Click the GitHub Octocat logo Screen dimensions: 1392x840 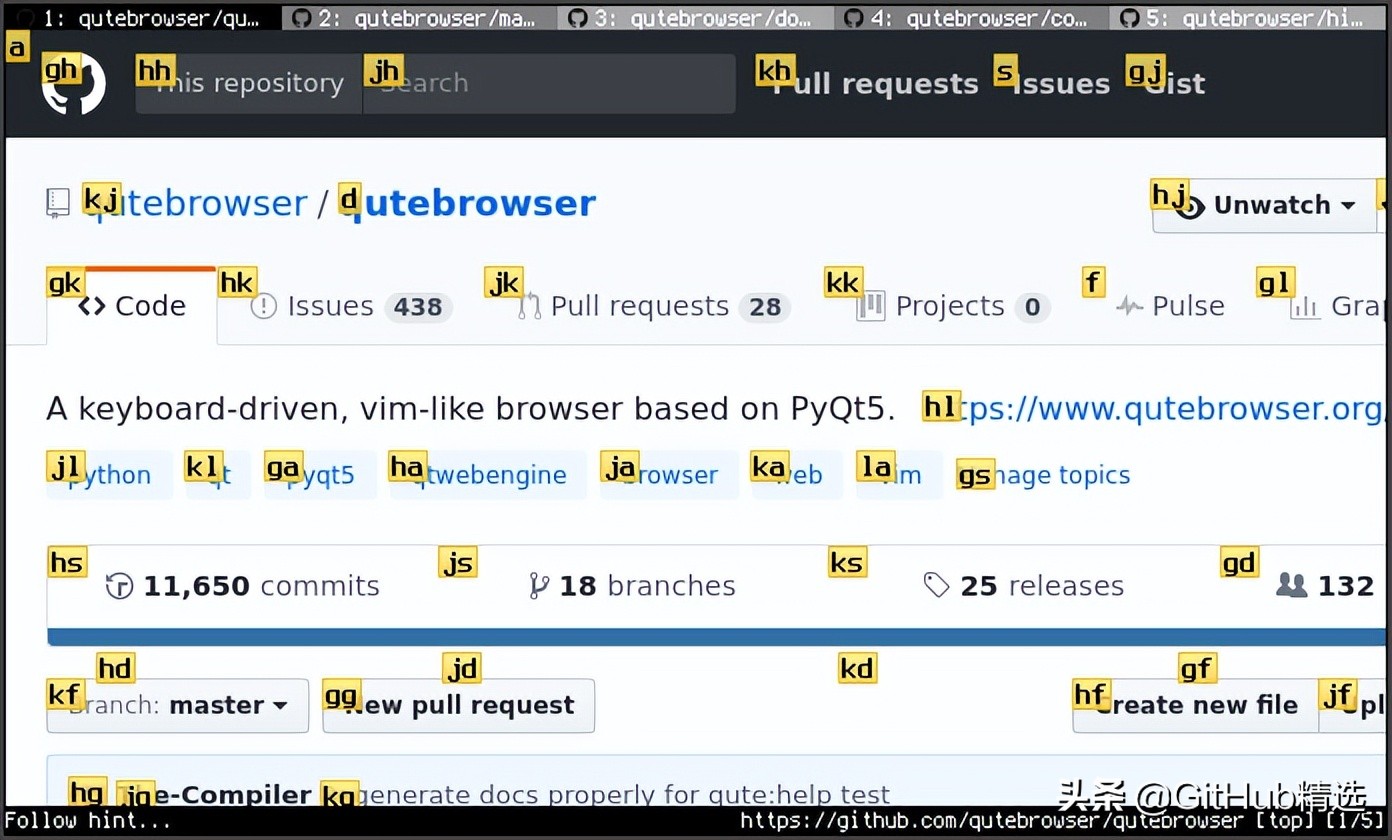(x=73, y=83)
